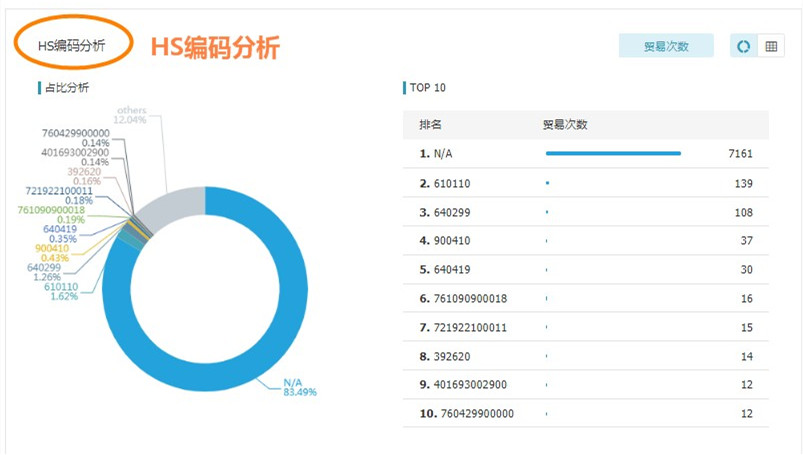Select the row labeled 8. 392620
The image size is (803, 455).
pyautogui.click(x=586, y=356)
